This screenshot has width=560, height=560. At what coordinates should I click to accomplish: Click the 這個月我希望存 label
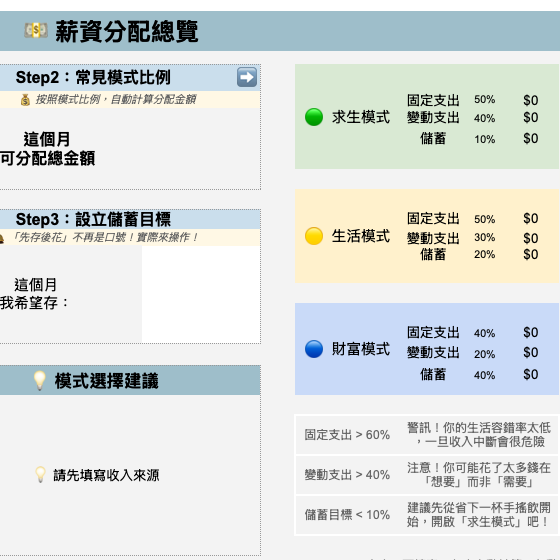coord(34,294)
